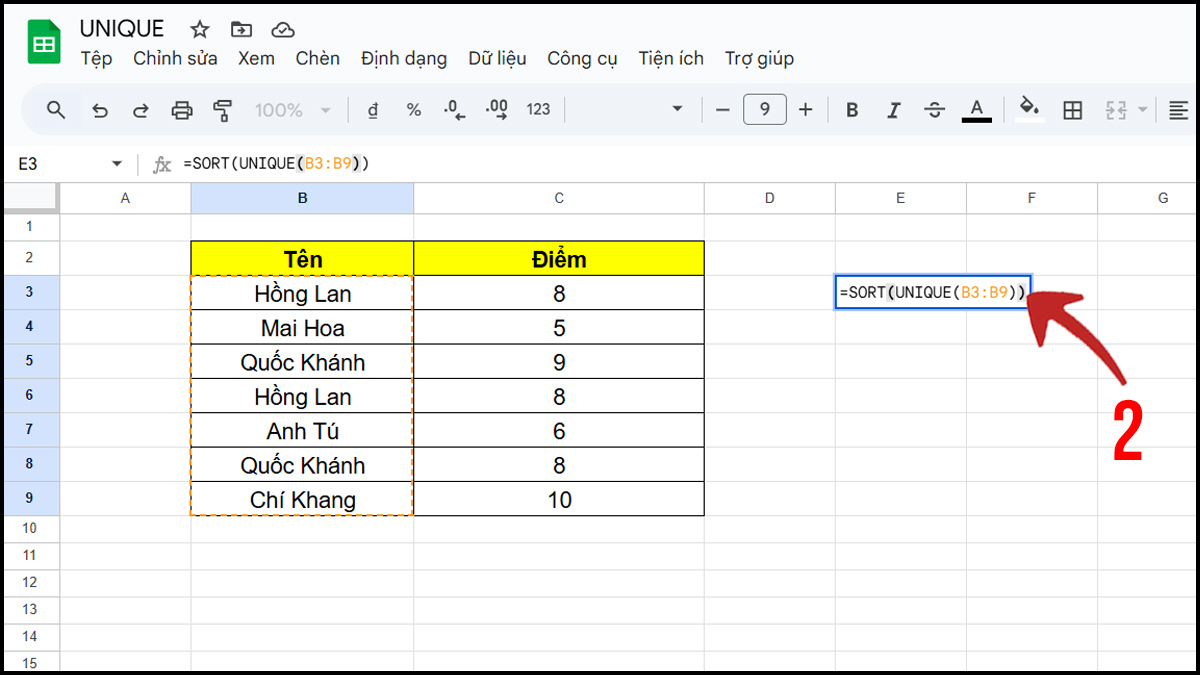The width and height of the screenshot is (1200, 675).
Task: Apply currency format with the đ icon
Action: [371, 109]
